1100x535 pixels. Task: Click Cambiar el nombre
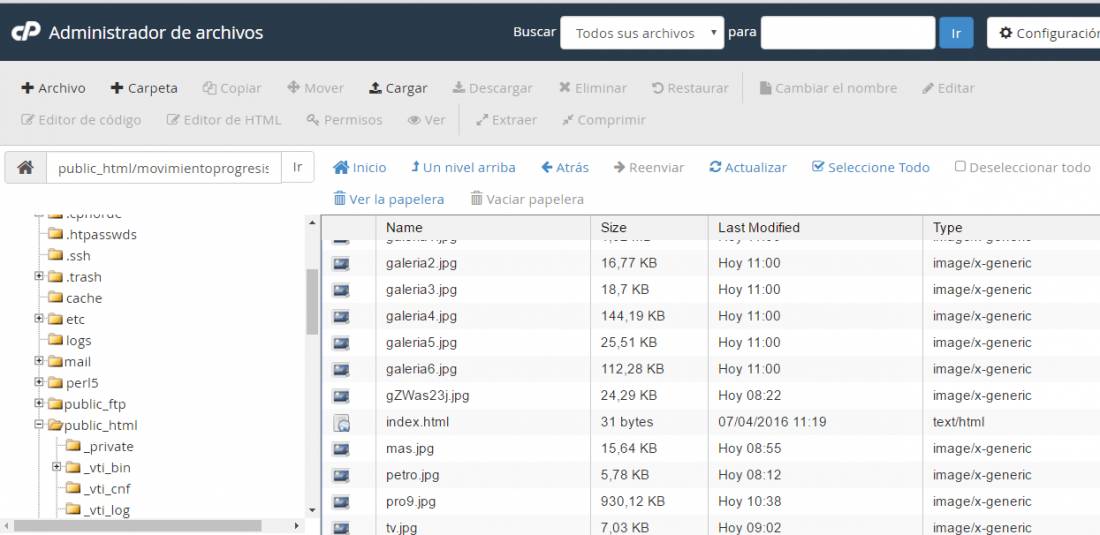tap(829, 88)
